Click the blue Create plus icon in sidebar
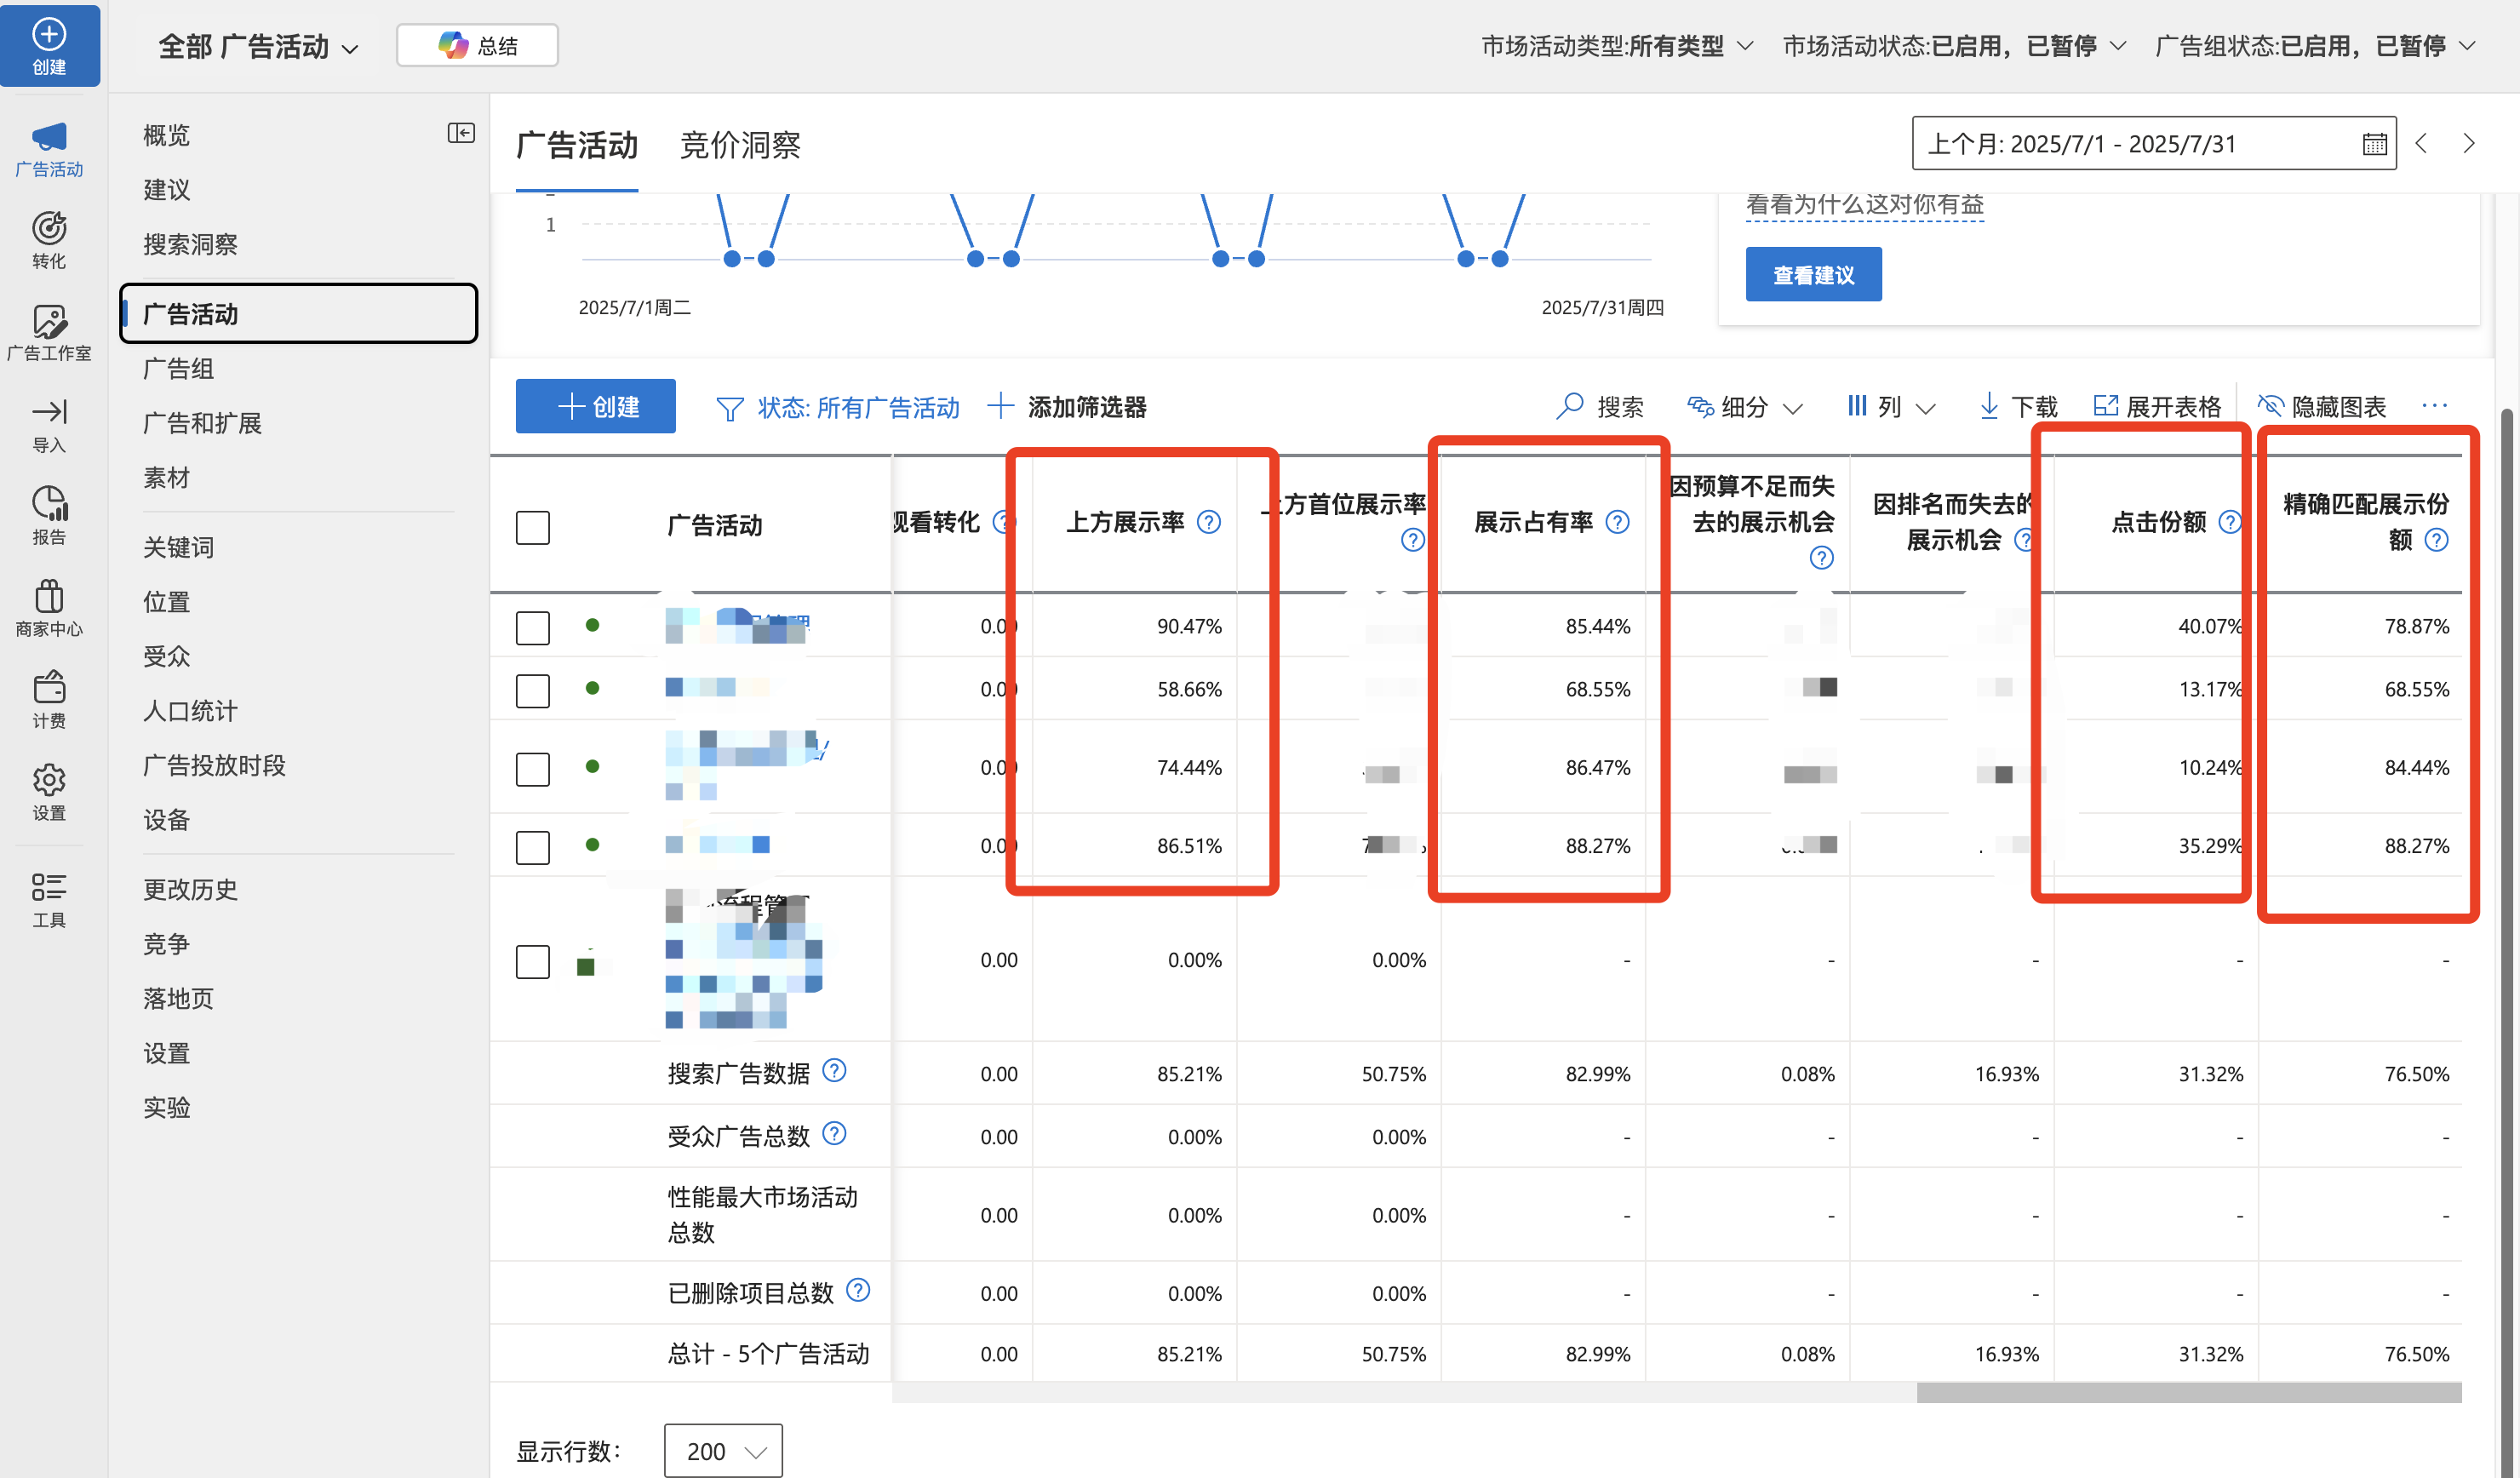Image resolution: width=2520 pixels, height=1478 pixels. 49,34
